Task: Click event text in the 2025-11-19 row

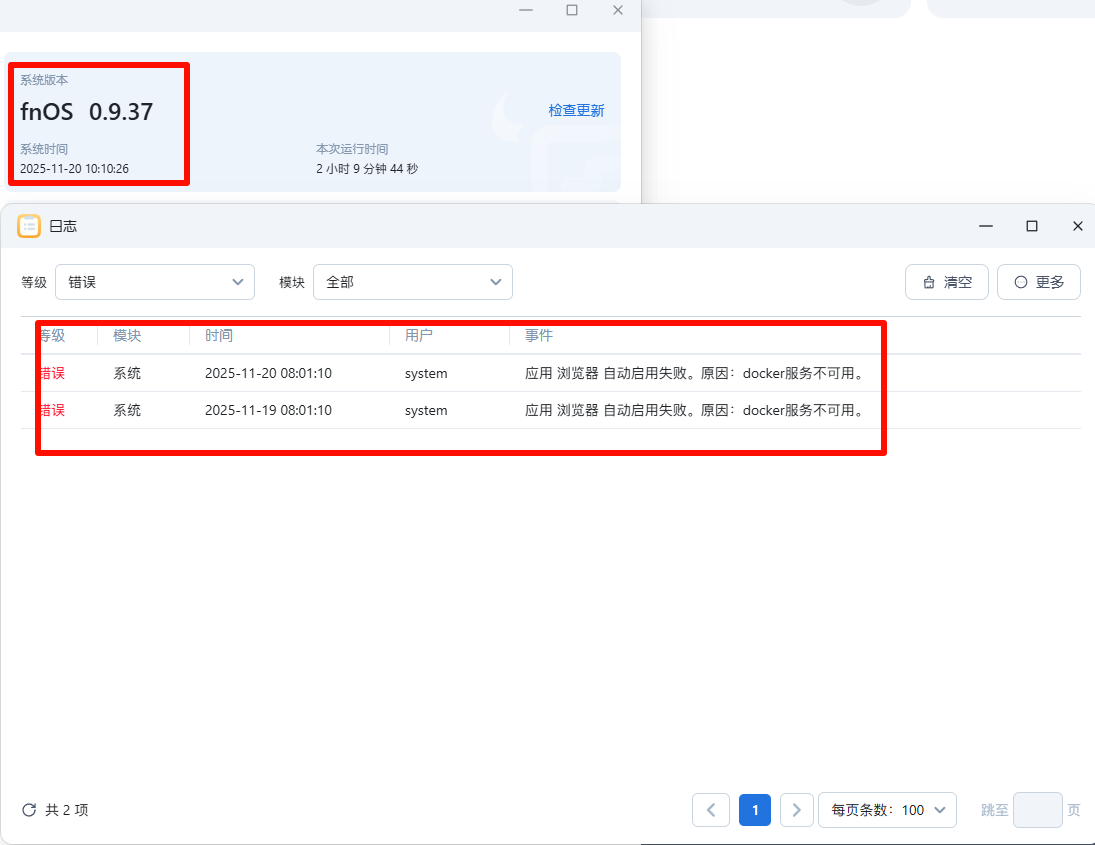Action: [x=696, y=410]
